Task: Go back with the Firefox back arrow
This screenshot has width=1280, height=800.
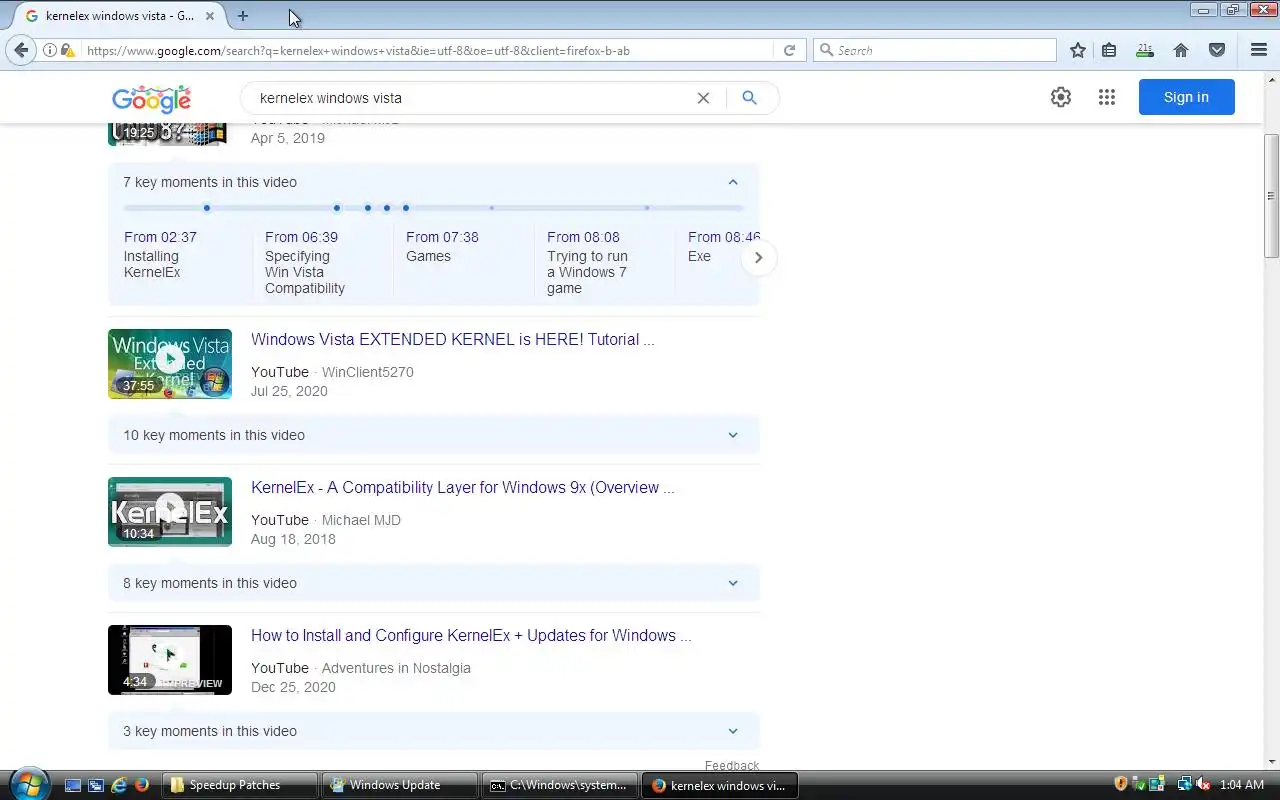Action: pos(21,50)
